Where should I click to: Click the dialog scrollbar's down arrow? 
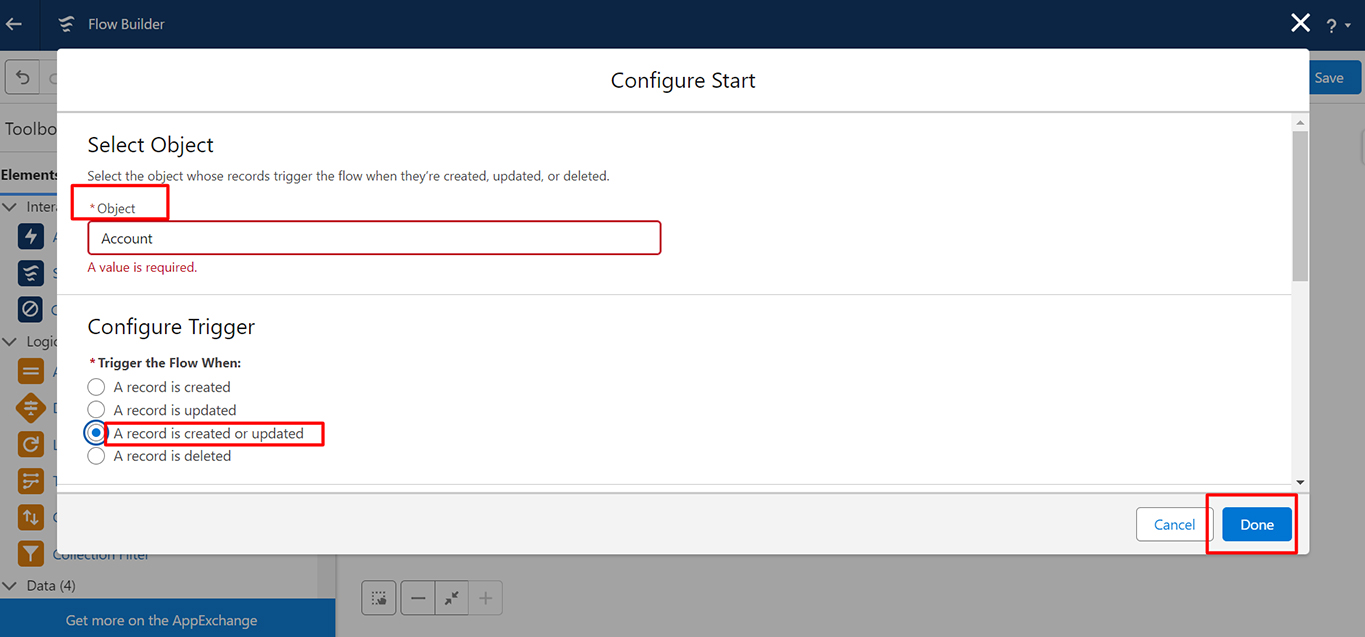pyautogui.click(x=1300, y=482)
